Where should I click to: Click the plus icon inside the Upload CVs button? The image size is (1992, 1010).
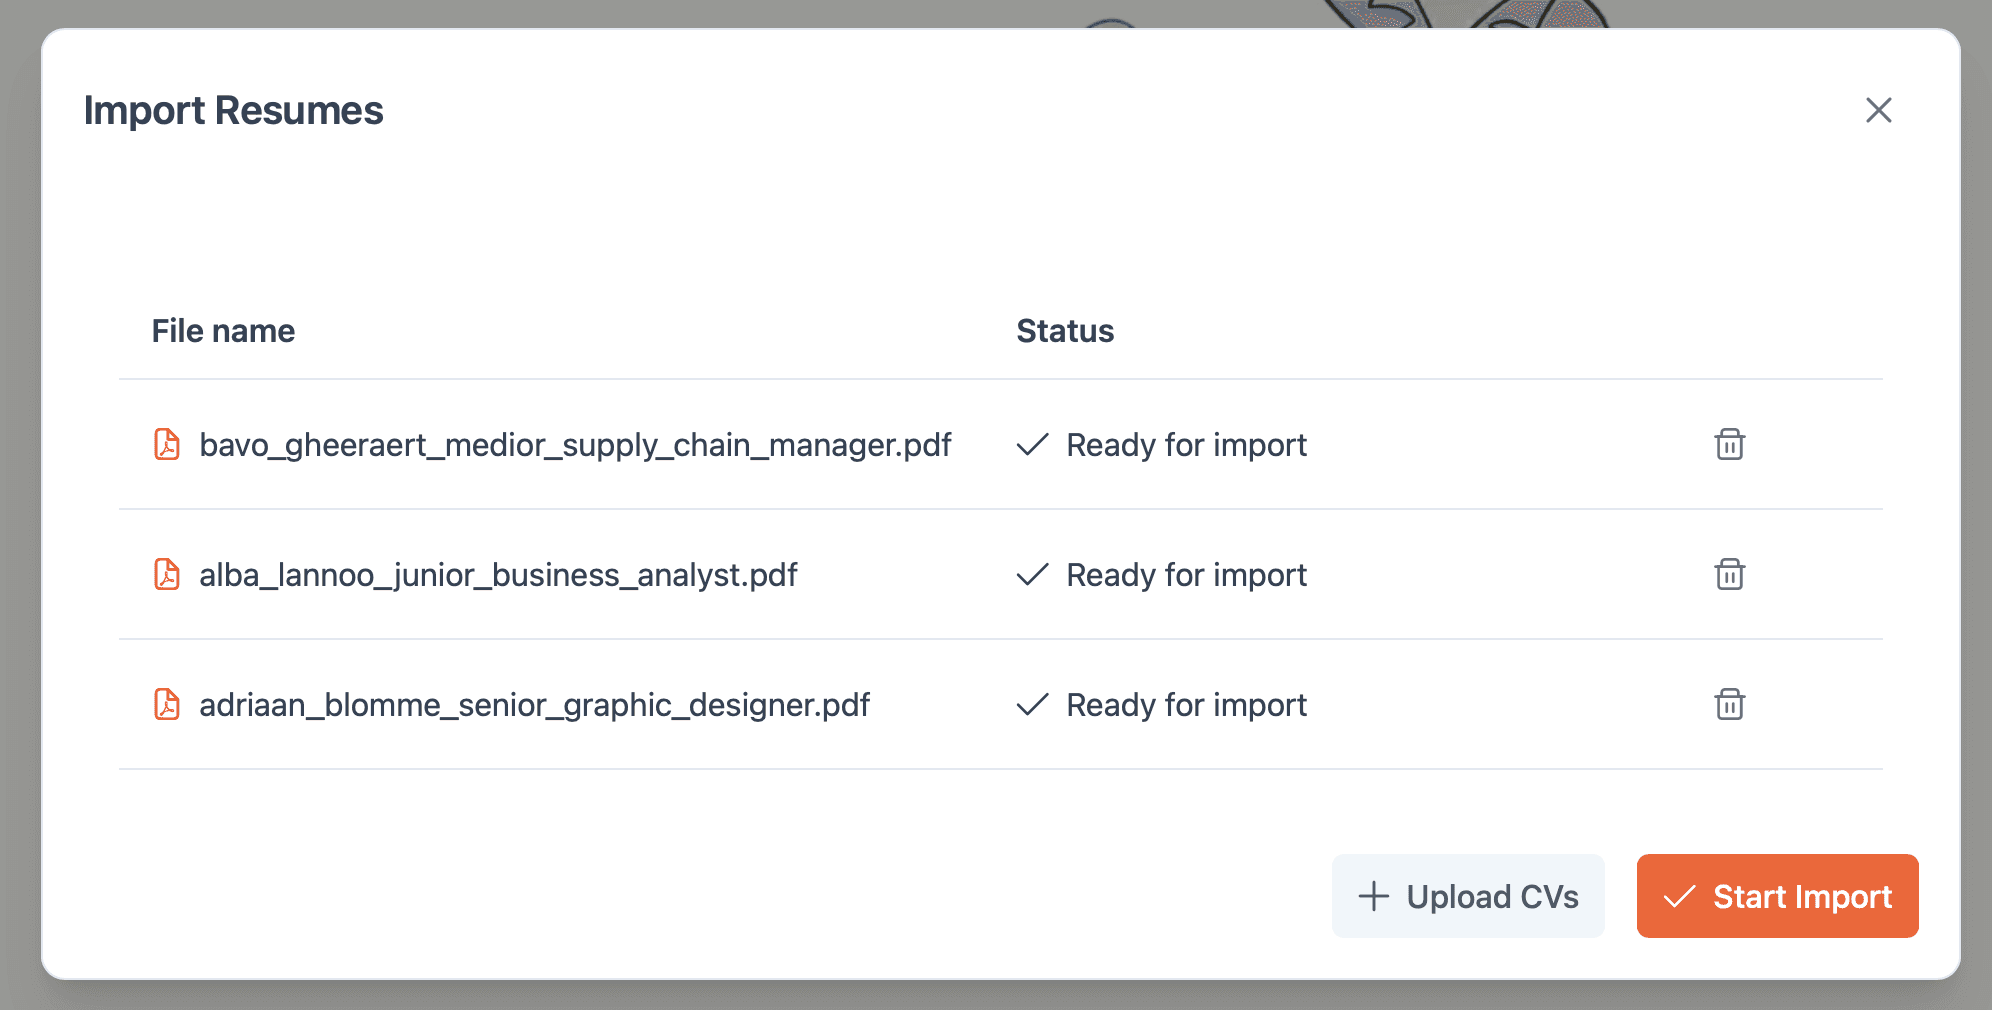pos(1373,896)
